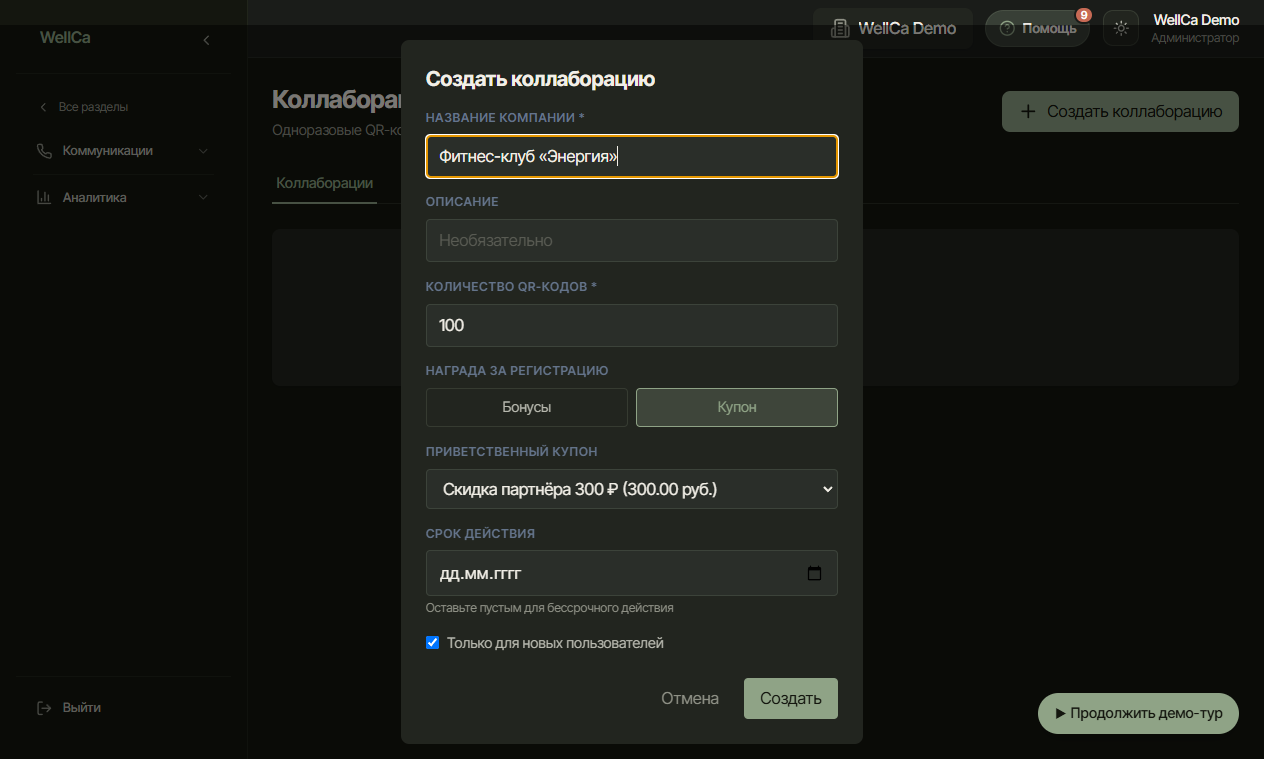Click the Продолжить демо-тур button
The width and height of the screenshot is (1264, 759).
1138,714
